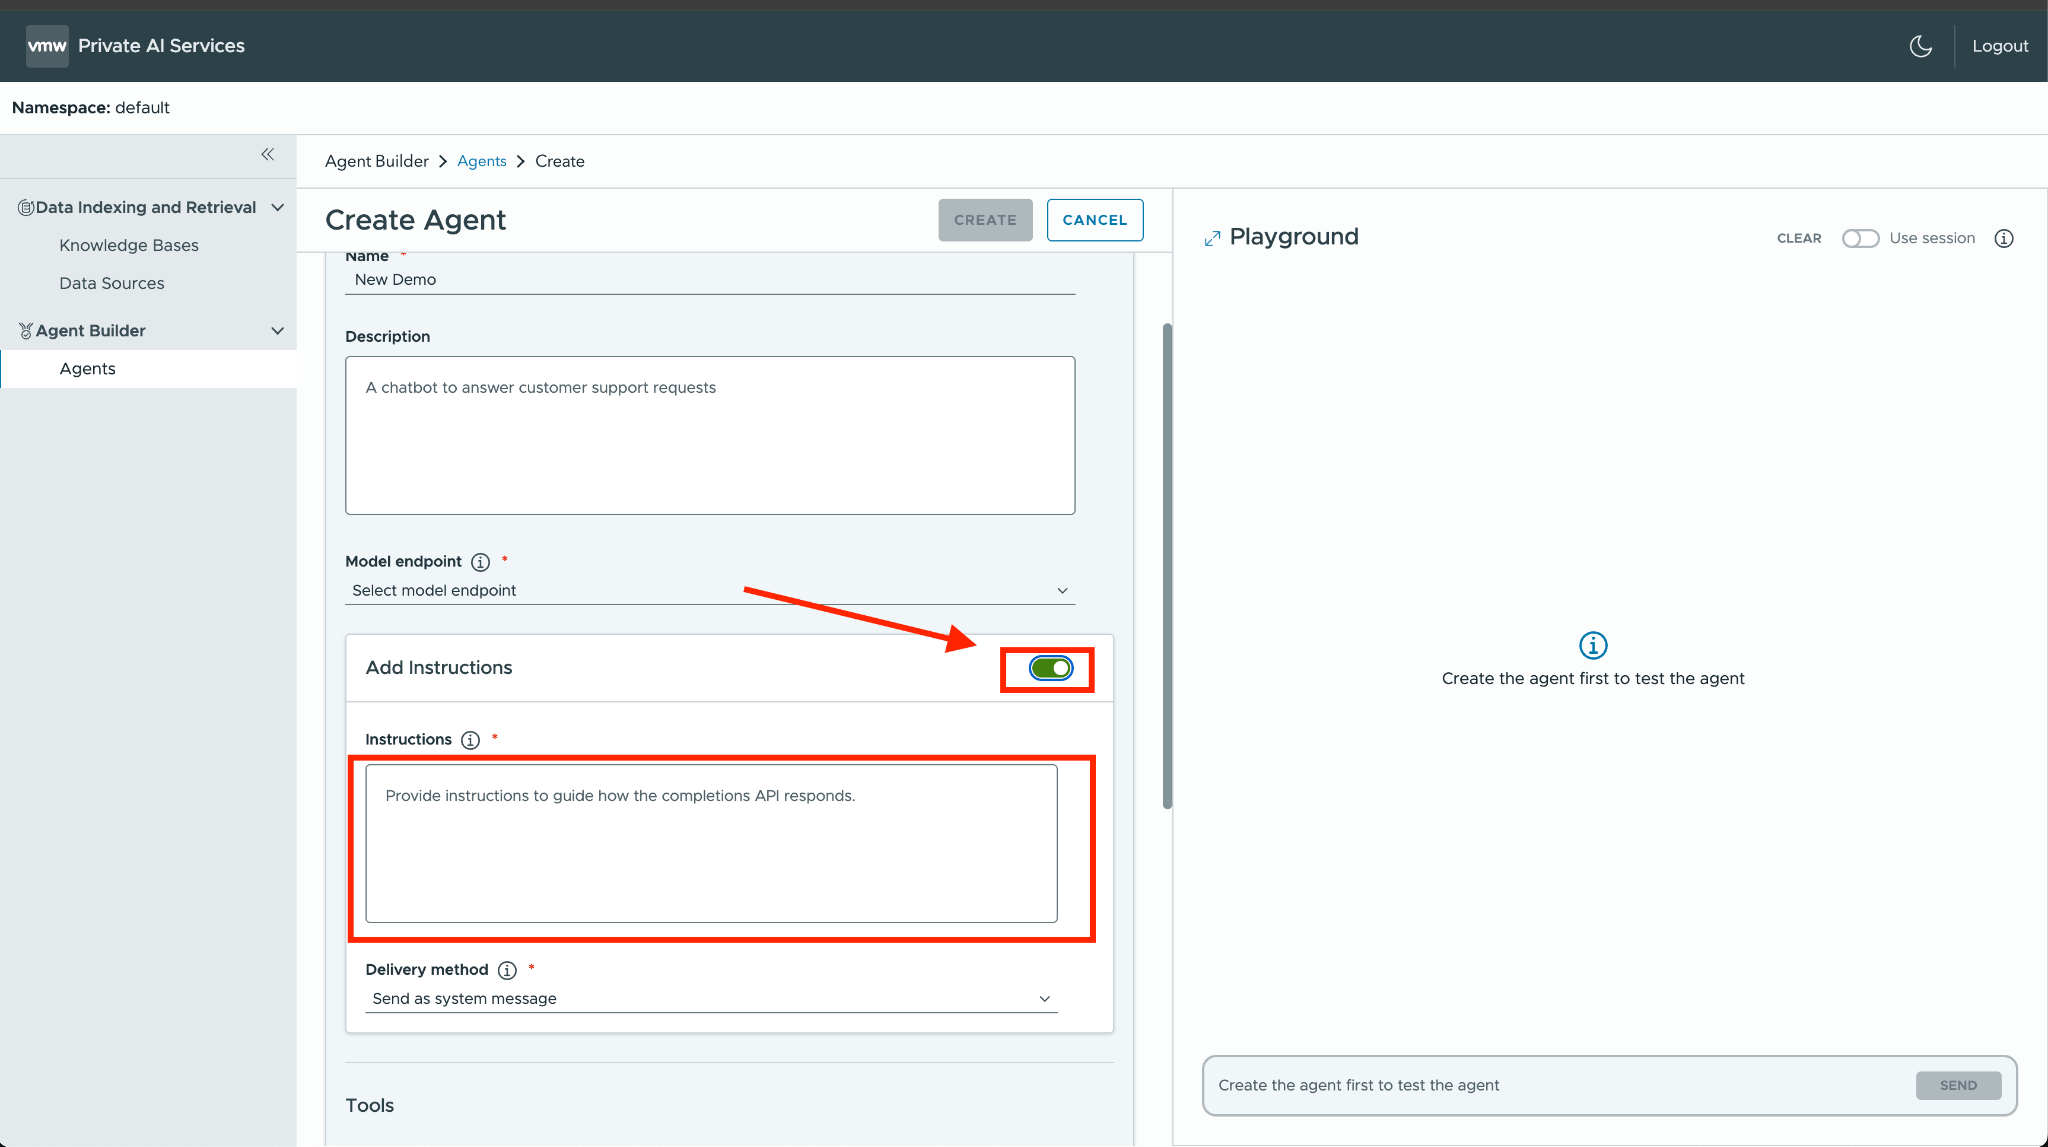
Task: Open the Model endpoint info tooltip
Action: tap(480, 562)
